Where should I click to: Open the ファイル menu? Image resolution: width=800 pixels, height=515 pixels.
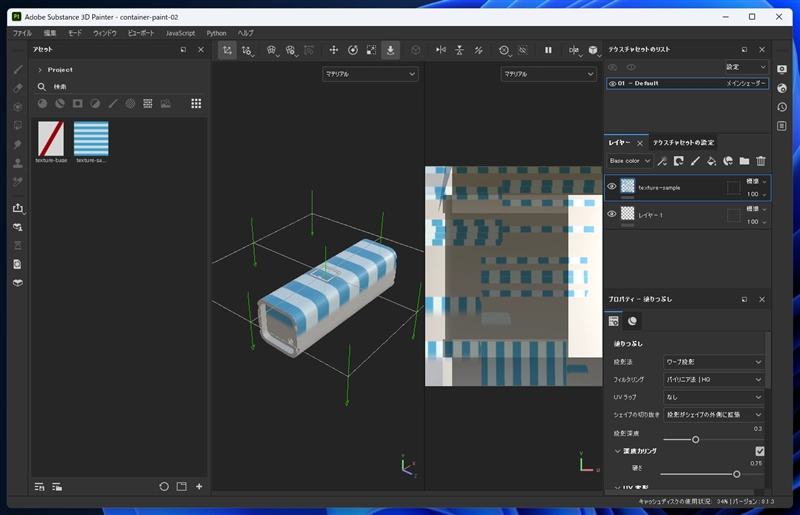tap(22, 33)
